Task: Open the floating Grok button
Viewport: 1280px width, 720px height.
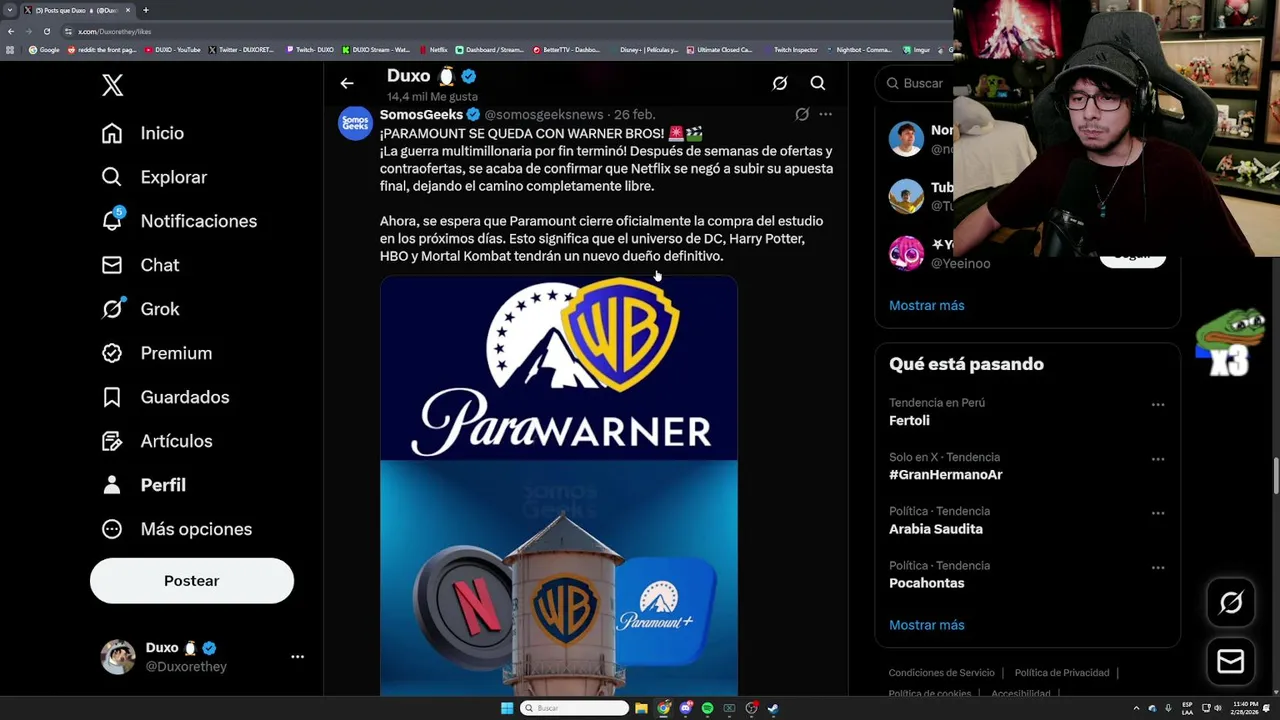Action: pos(1231,602)
